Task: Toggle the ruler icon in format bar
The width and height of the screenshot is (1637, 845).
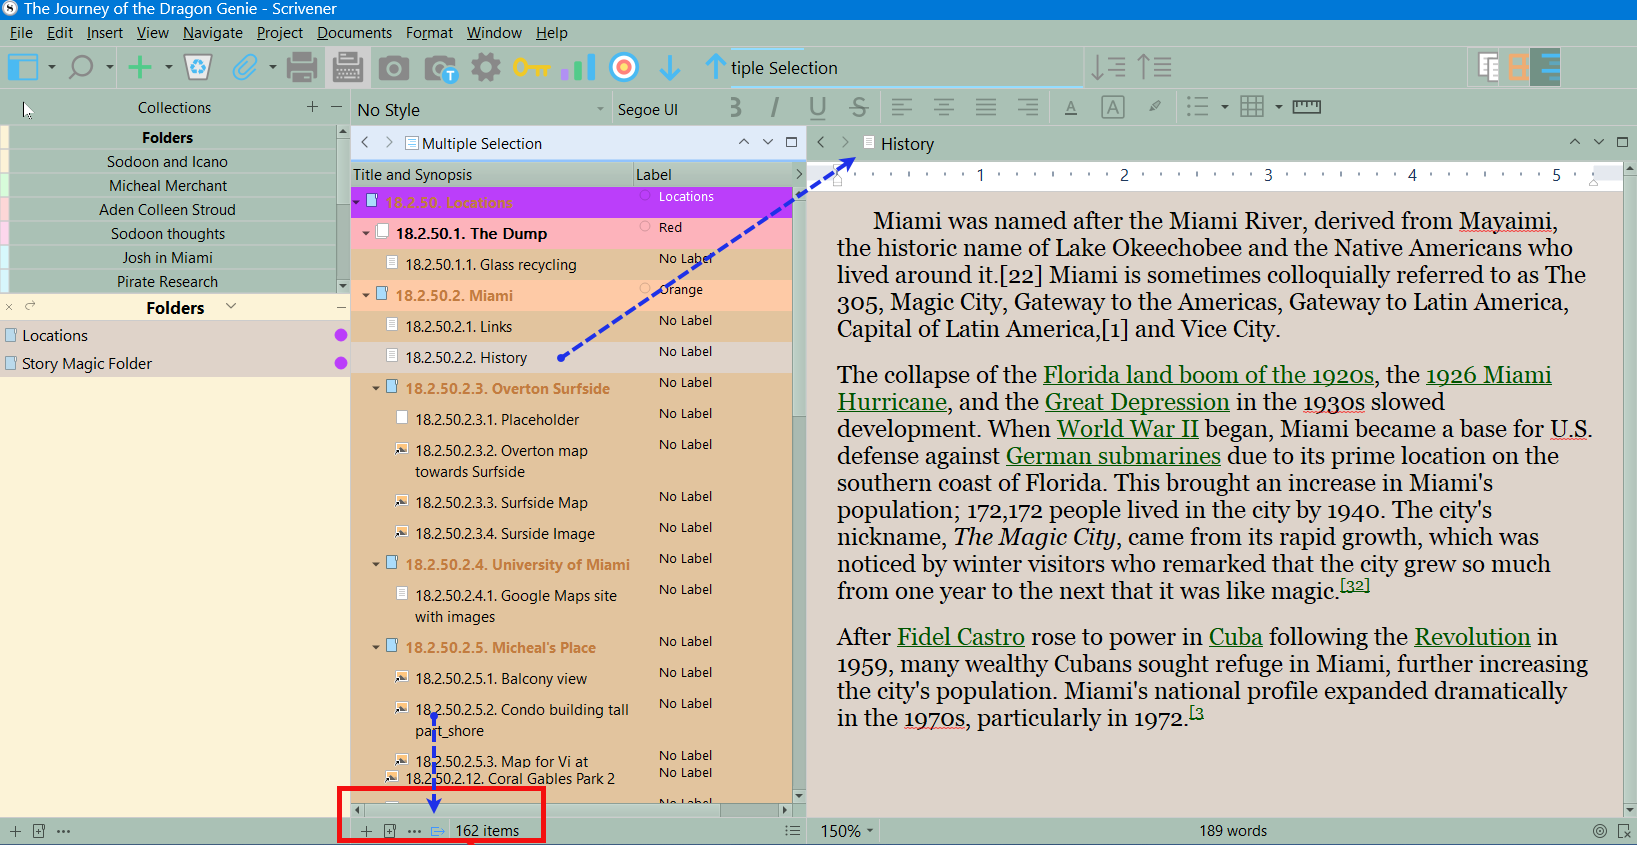Action: (1306, 107)
